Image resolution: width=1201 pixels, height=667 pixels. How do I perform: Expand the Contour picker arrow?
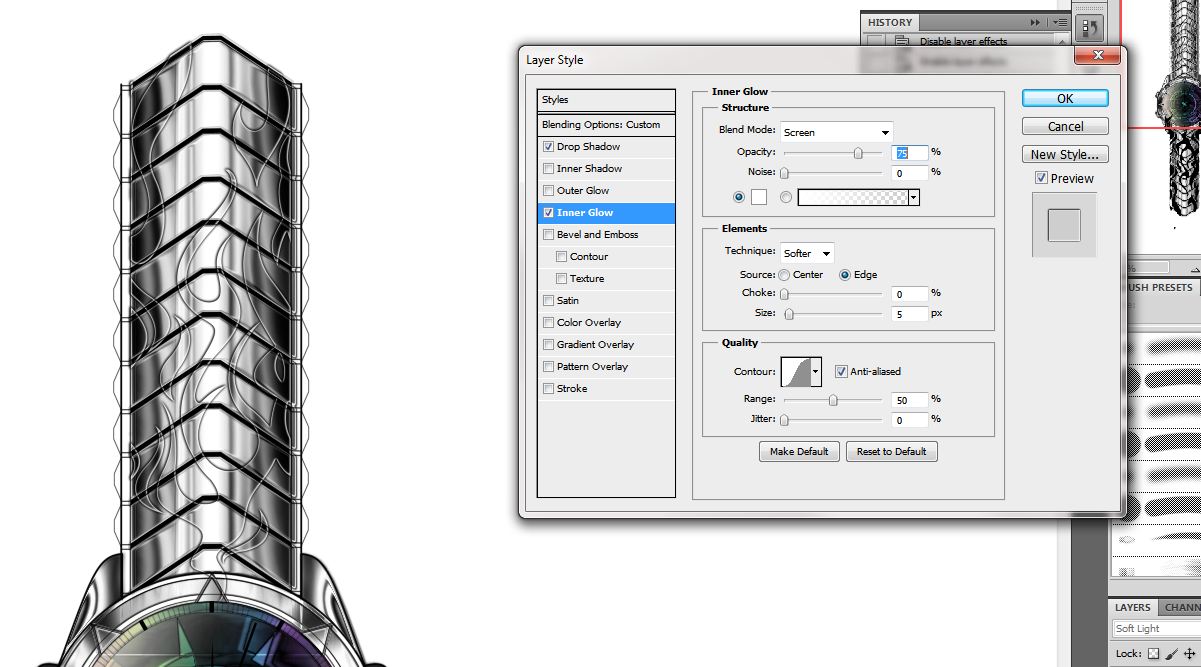[816, 372]
